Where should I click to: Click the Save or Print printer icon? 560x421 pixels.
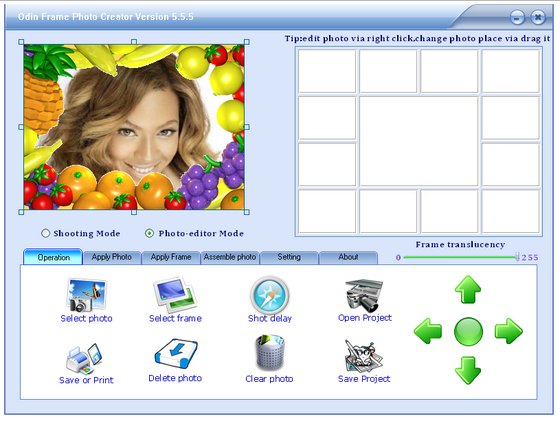point(84,358)
